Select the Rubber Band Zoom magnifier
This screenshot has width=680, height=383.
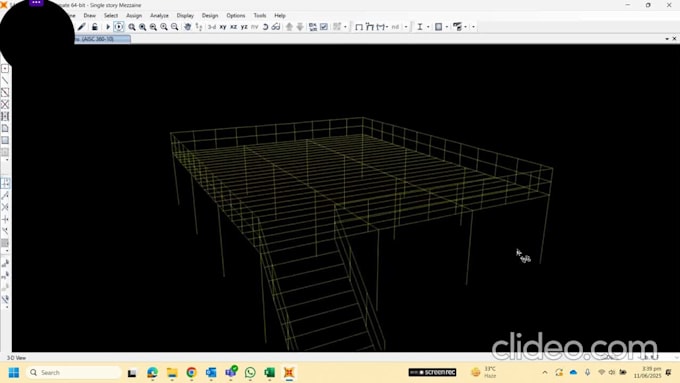pyautogui.click(x=132, y=27)
